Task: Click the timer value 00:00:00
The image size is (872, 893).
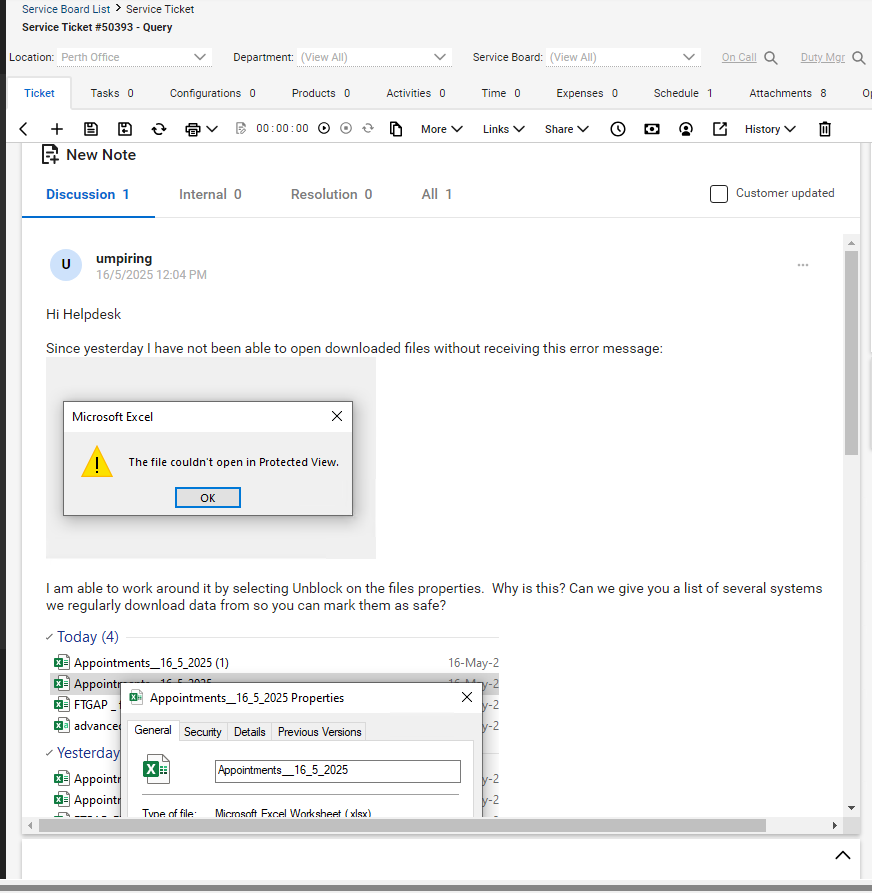Action: pos(283,129)
